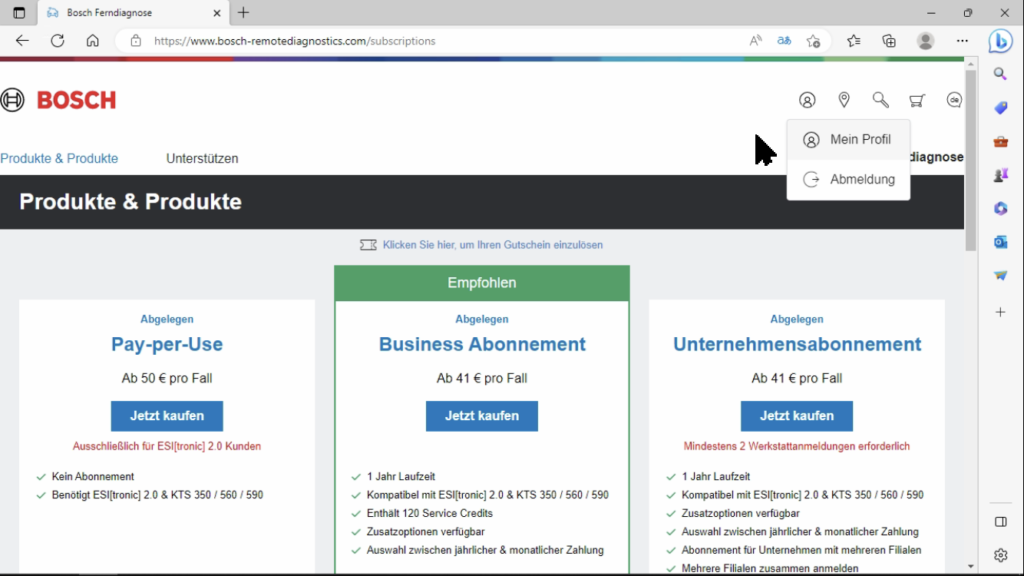This screenshot has height=576, width=1024.
Task: Close the Bosch Ferndiagnose tab
Action: coord(217,13)
